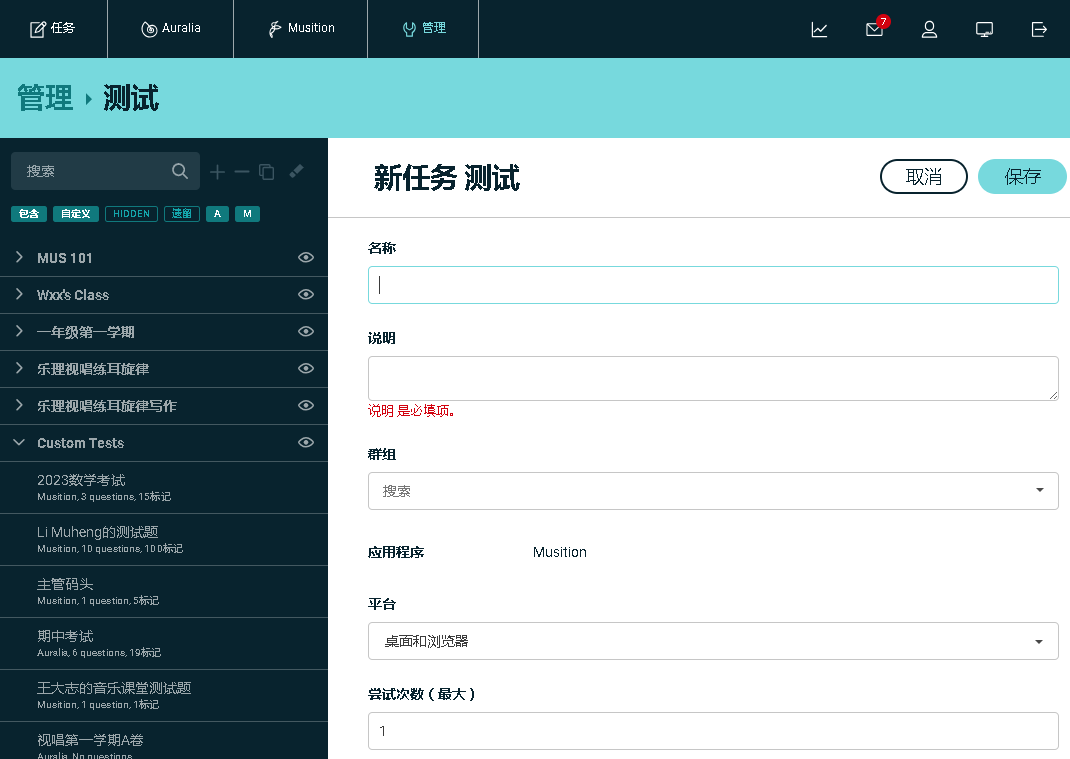Expand the MUS 101 tree node
Screen dimensions: 1070x759
19,257
